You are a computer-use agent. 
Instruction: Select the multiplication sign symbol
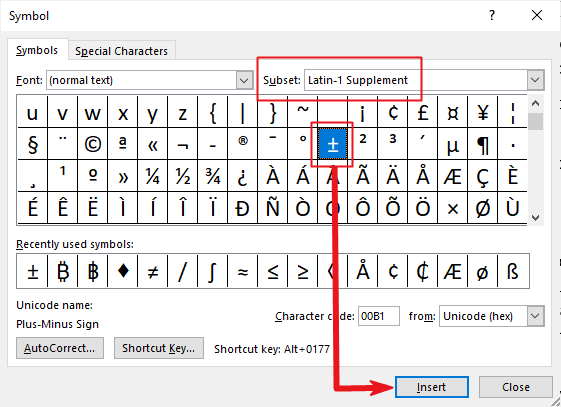(453, 208)
